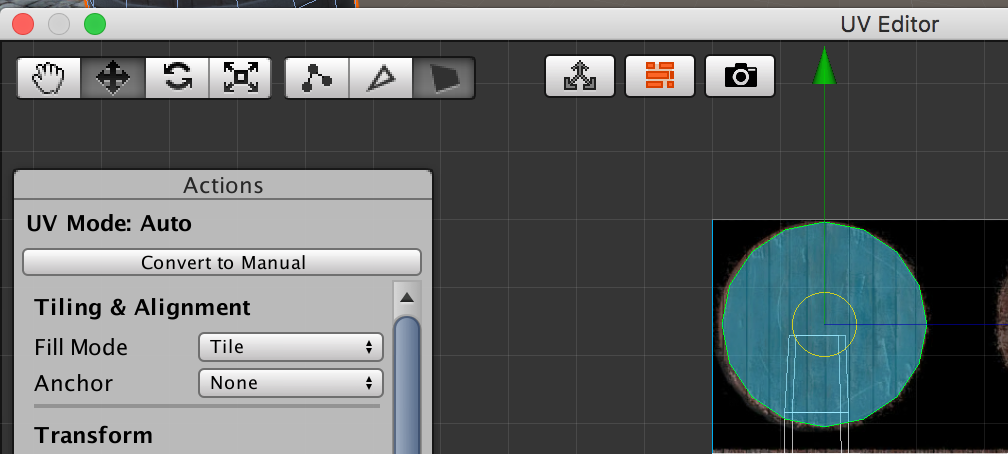Screen dimensions: 1008x454
Task: Click the Transform section heading
Action: [x=93, y=435]
